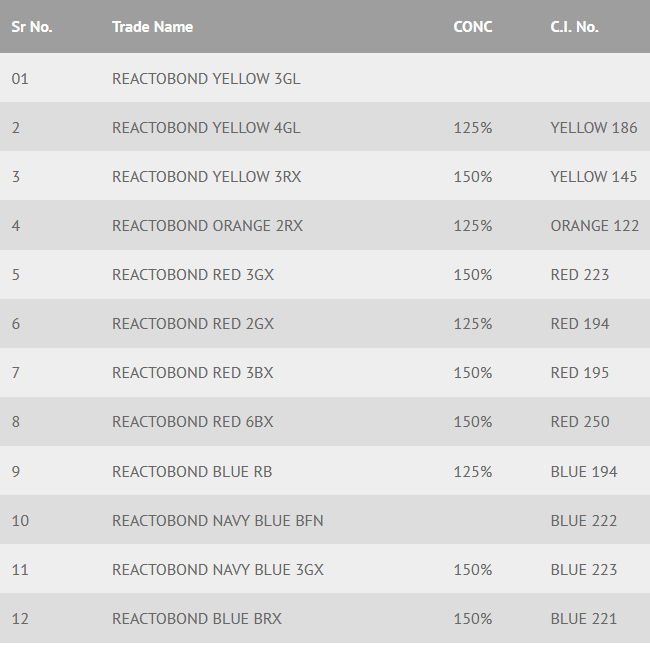Select REACTOBOND YELLOW 3RX row name
Image resolution: width=650 pixels, height=647 pixels.
(x=206, y=177)
